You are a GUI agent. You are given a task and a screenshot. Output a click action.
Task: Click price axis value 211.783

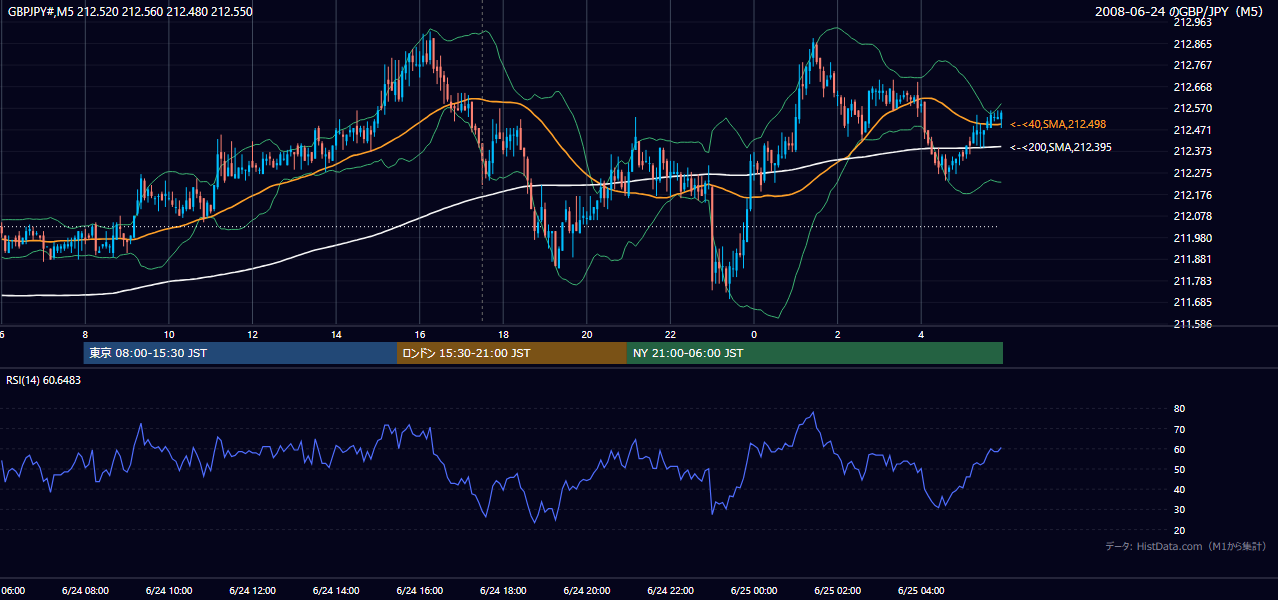1192,281
